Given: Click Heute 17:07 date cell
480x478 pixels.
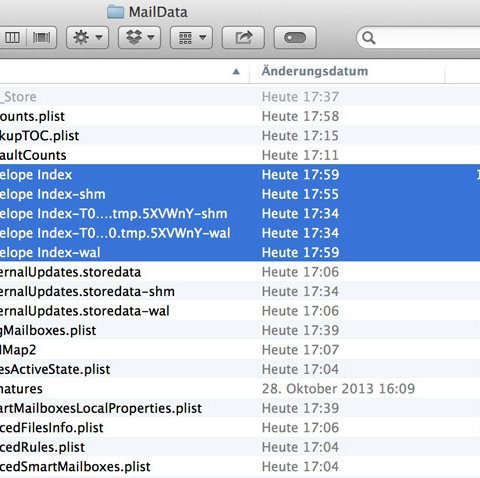Looking at the screenshot, I should point(300,350).
